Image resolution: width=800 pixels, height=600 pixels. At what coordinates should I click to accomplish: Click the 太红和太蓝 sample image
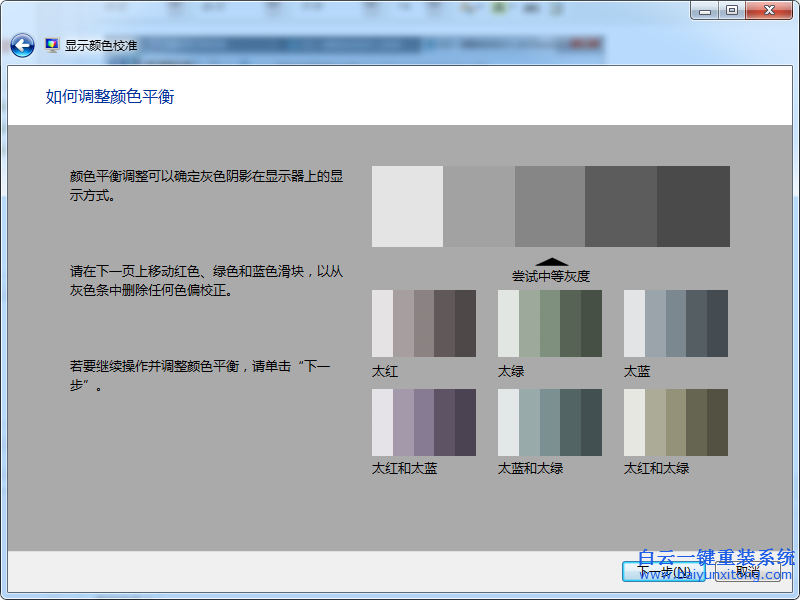pos(423,421)
